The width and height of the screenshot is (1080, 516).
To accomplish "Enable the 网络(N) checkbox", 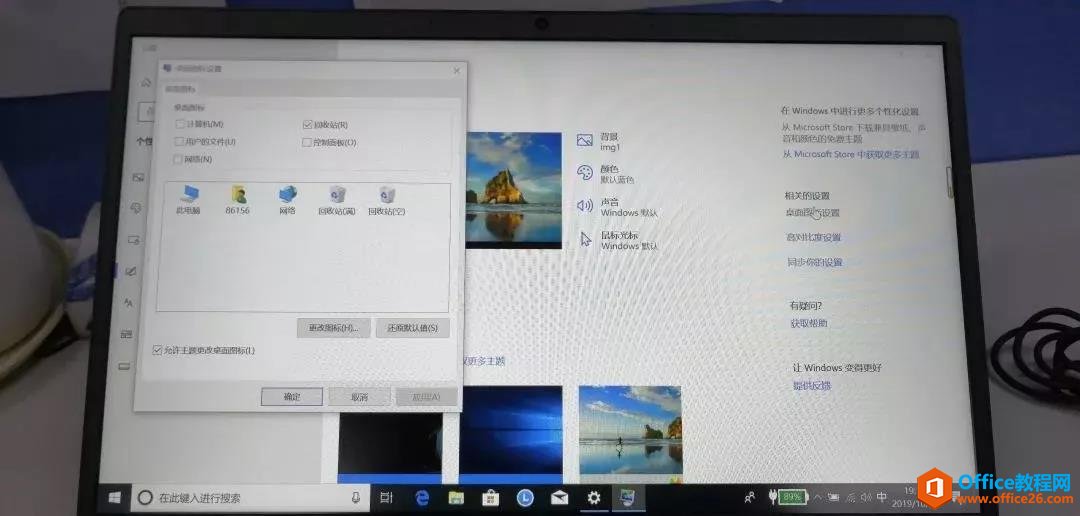I will click(x=178, y=159).
